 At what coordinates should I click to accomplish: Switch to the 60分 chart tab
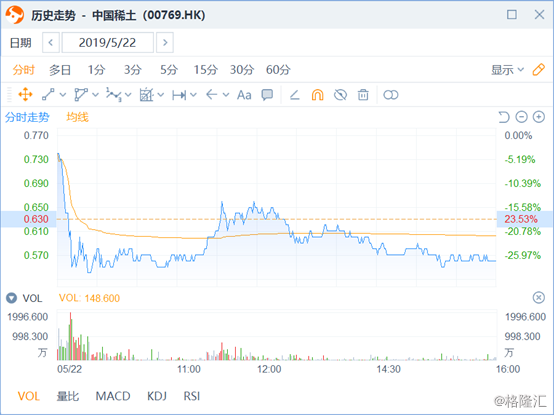(278, 70)
